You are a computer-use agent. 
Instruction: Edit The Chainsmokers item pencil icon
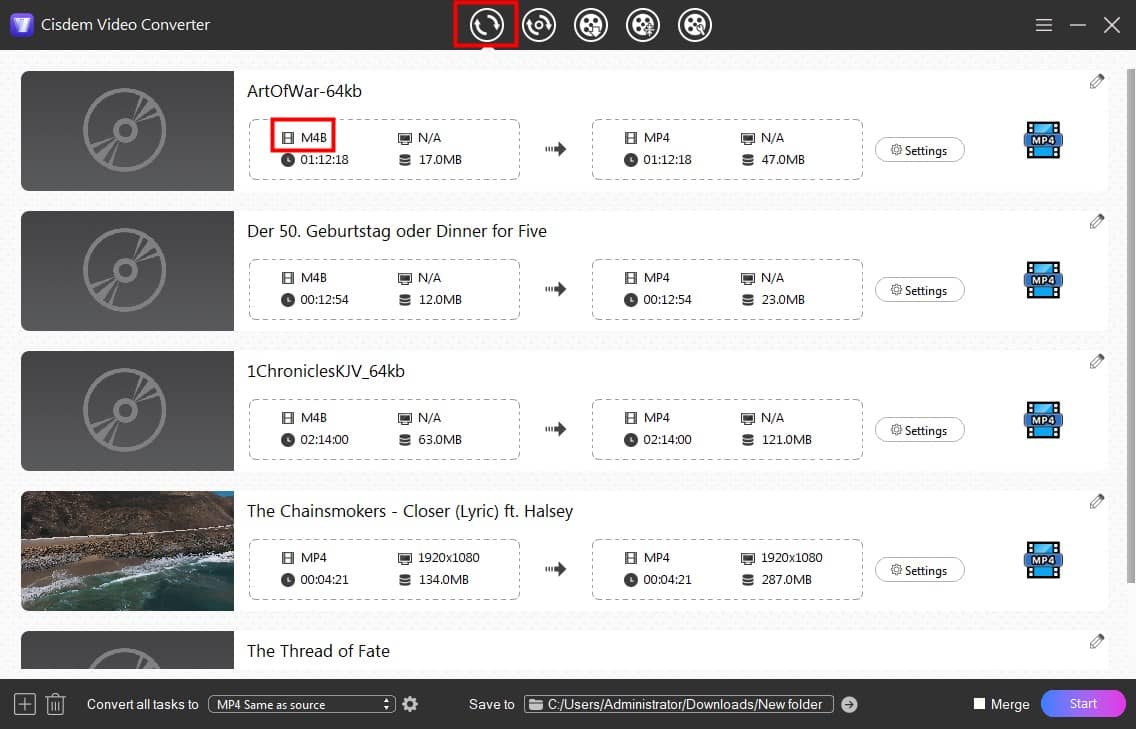[x=1096, y=501]
